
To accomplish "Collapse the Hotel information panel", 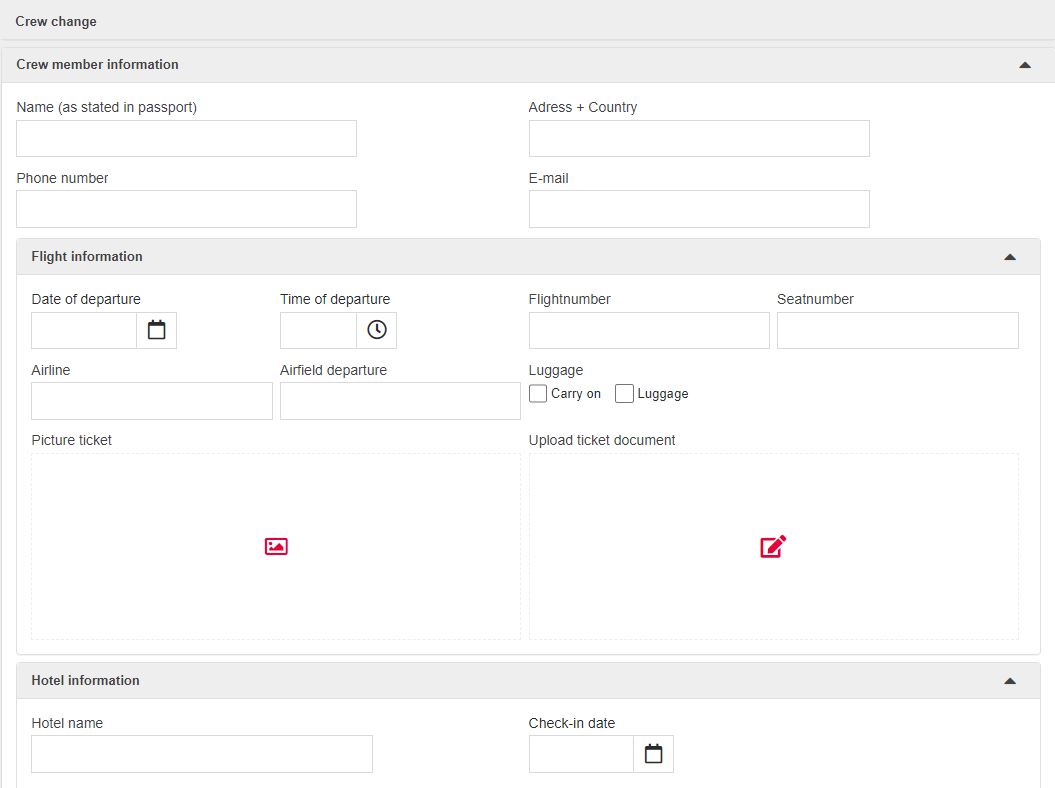I will [1009, 681].
